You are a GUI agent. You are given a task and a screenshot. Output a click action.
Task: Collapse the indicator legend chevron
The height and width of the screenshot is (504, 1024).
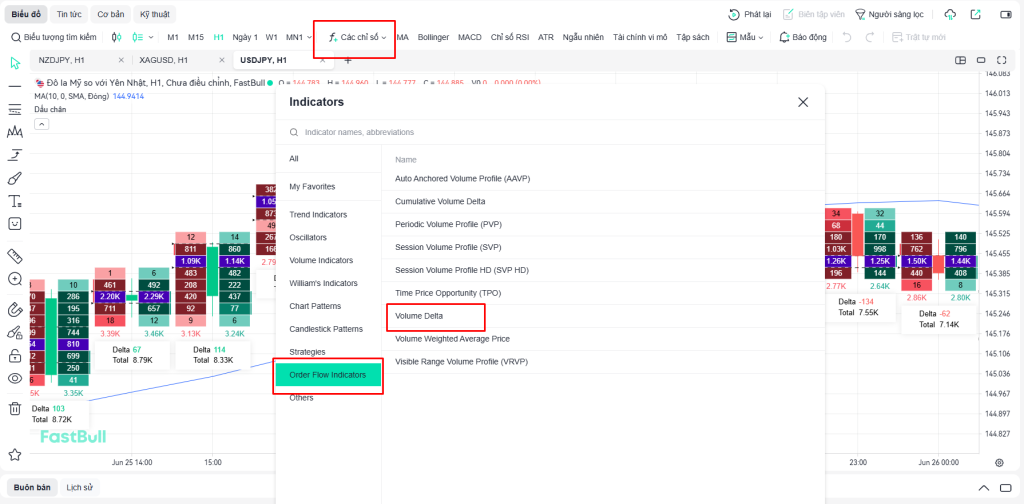(x=41, y=123)
